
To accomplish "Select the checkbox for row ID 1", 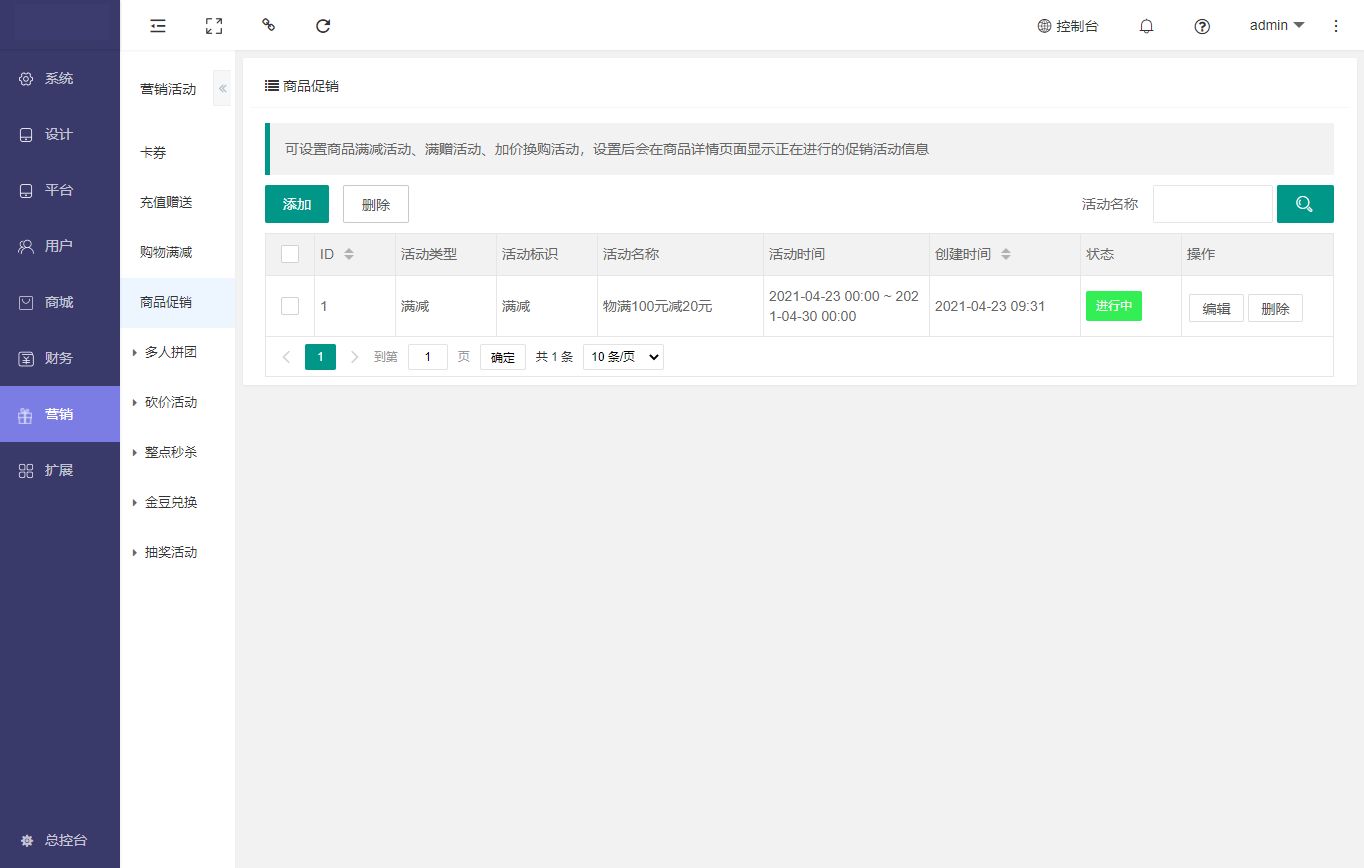I will click(290, 306).
